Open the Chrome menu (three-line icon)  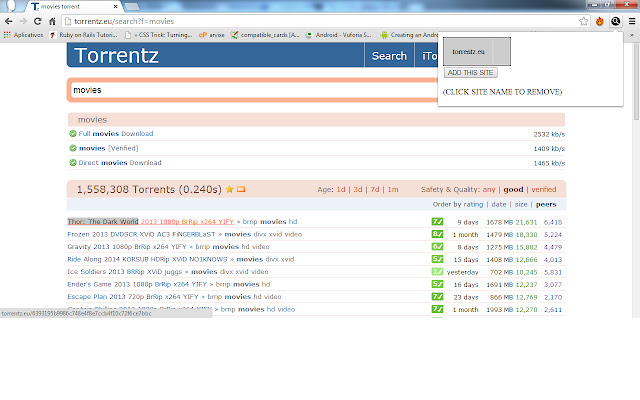pyautogui.click(x=631, y=20)
